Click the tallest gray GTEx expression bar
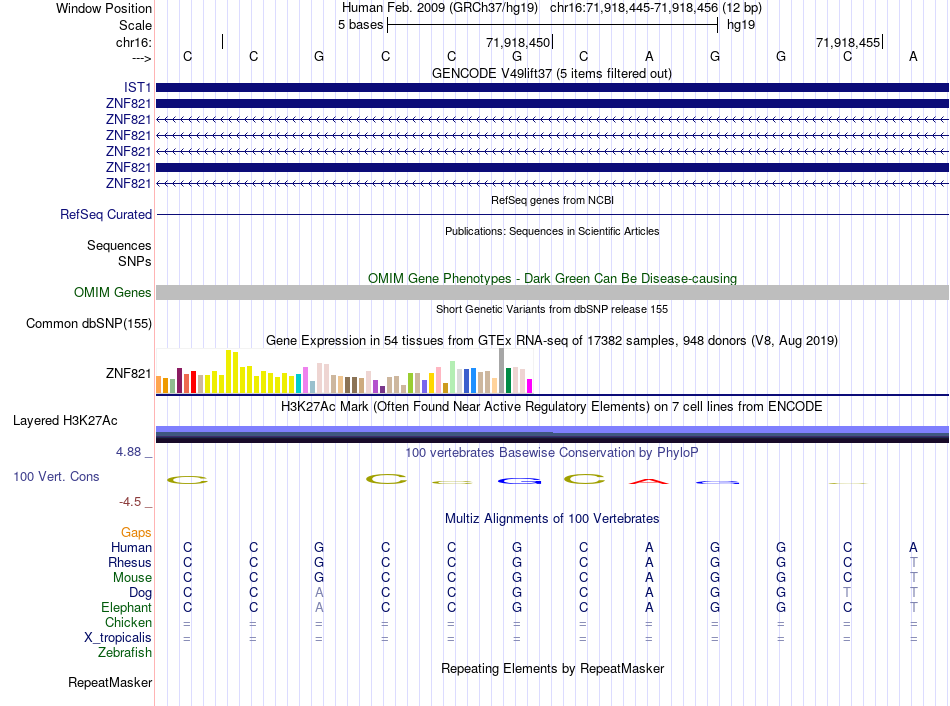The height and width of the screenshot is (706, 950). click(x=502, y=371)
